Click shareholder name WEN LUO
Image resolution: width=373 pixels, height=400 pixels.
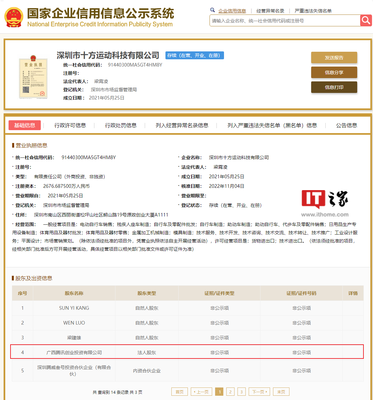pos(74,323)
